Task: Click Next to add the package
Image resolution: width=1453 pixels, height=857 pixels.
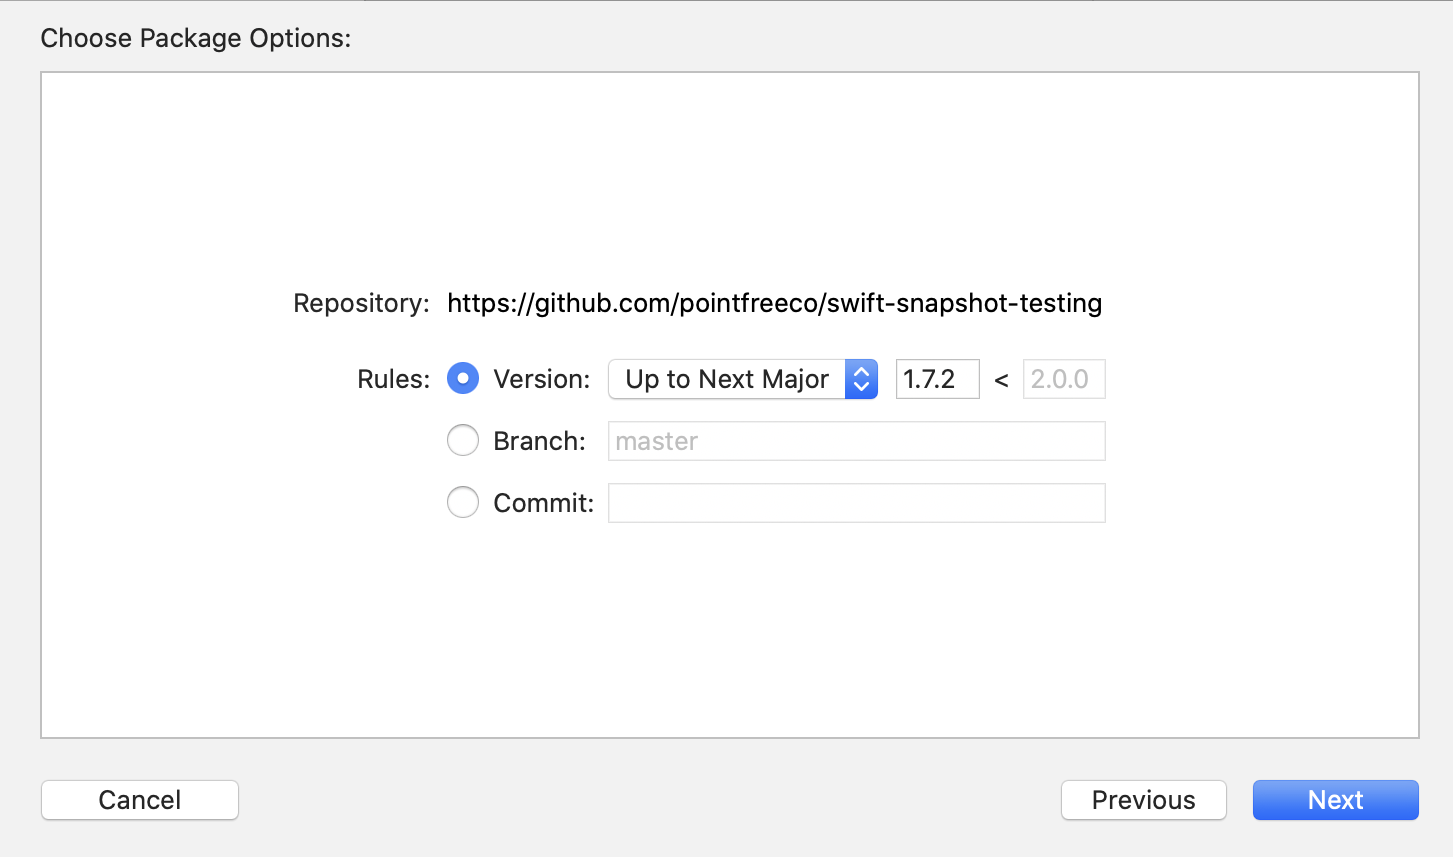Action: (1335, 800)
